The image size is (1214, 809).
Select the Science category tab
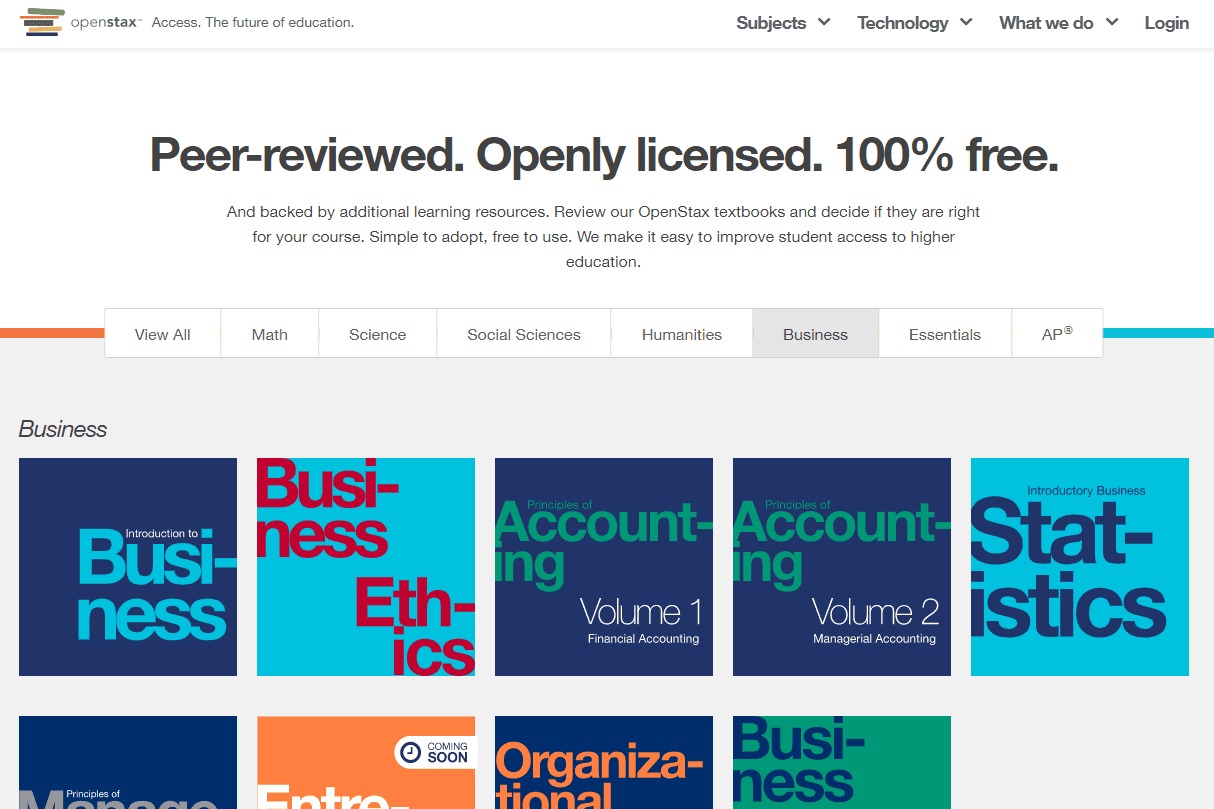377,333
